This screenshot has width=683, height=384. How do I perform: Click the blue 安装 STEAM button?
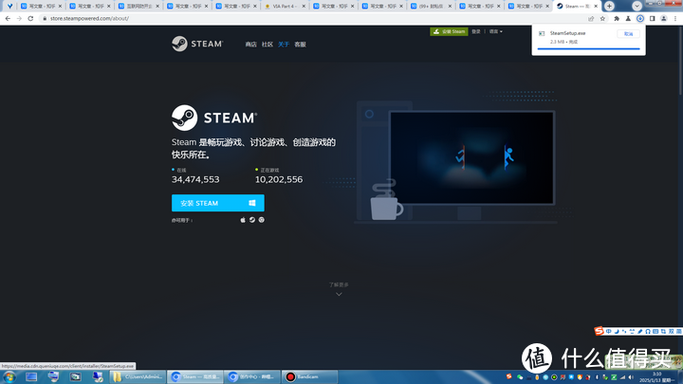pyautogui.click(x=218, y=203)
